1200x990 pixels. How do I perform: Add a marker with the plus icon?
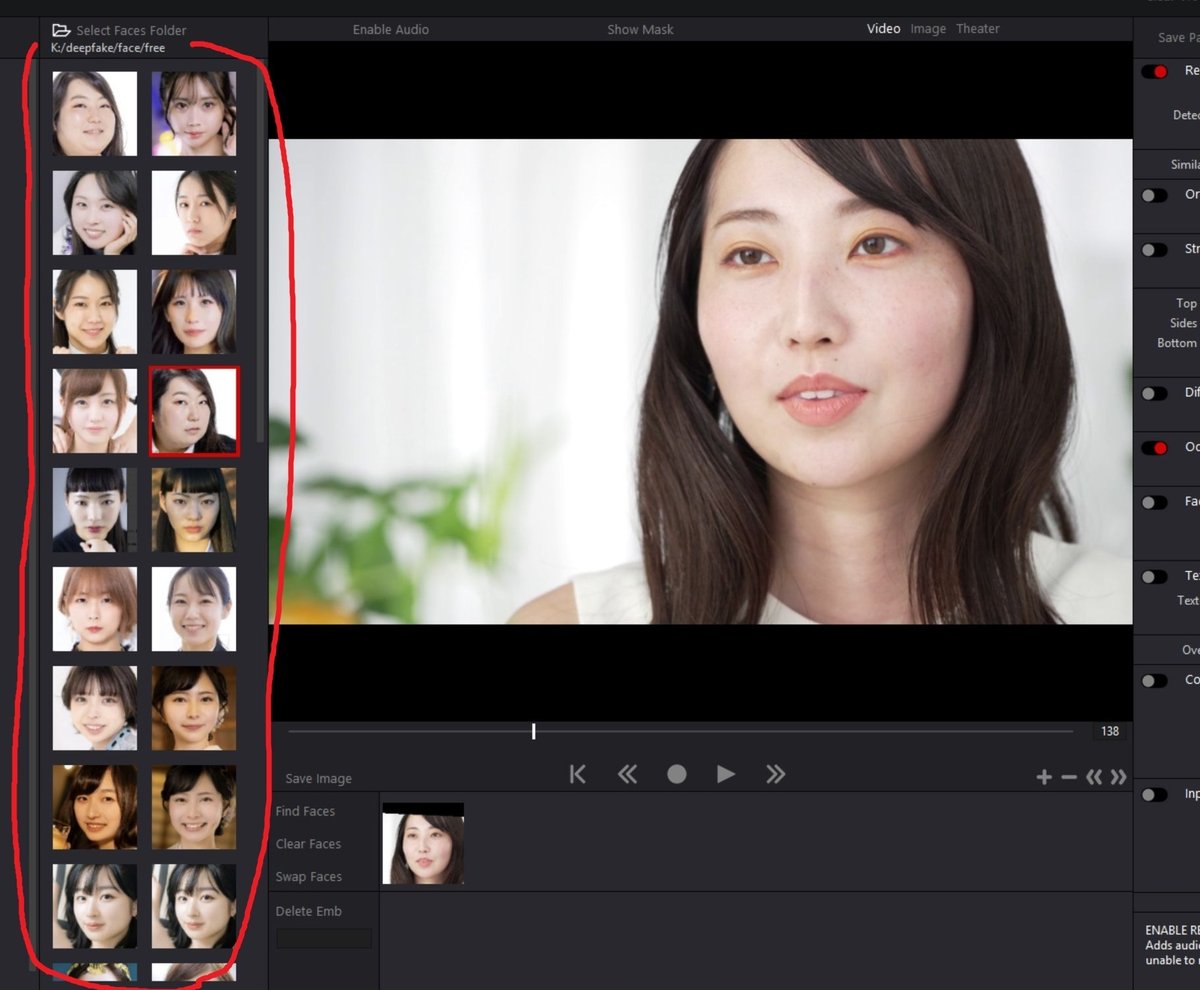pos(1044,777)
